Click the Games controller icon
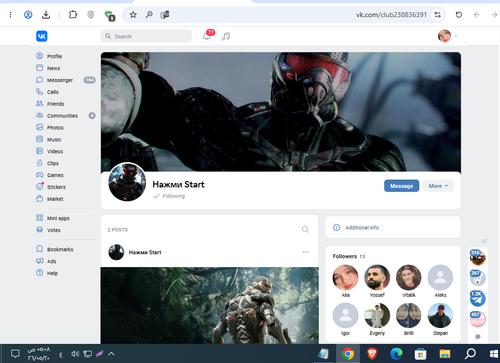 [39, 175]
